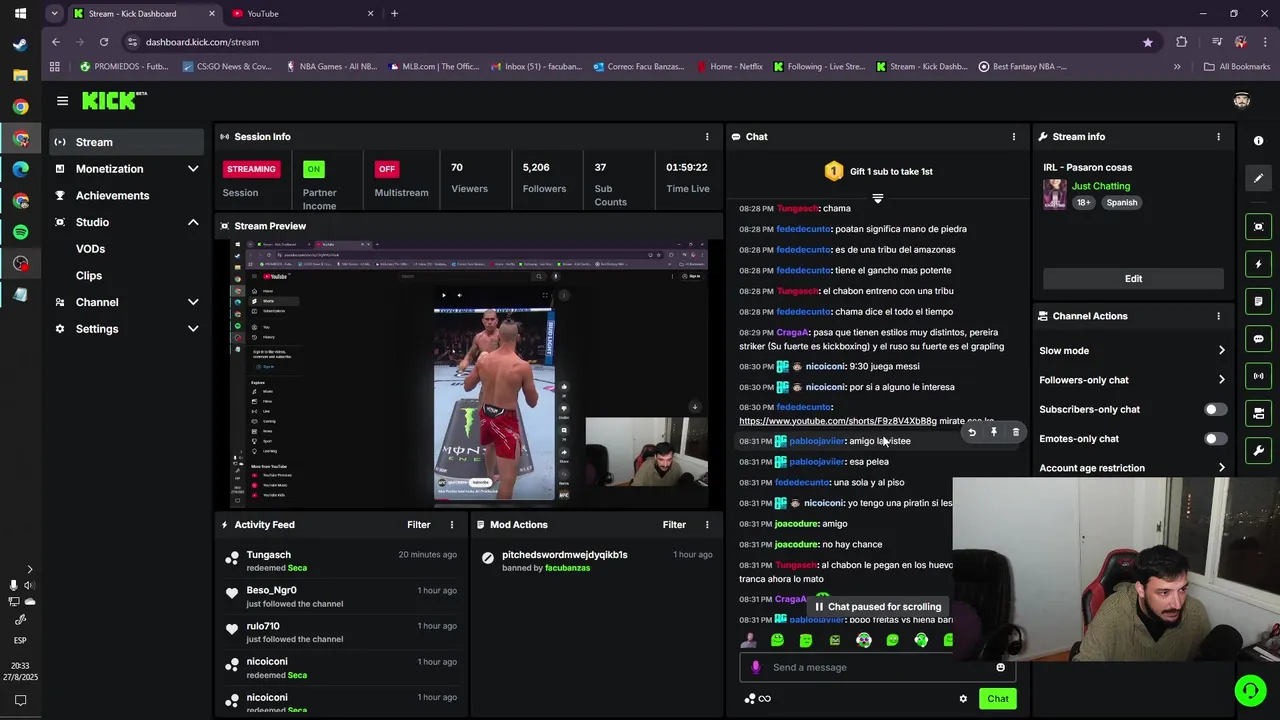Viewport: 1280px width, 720px height.
Task: Click the Kick logo
Action: coord(114,101)
